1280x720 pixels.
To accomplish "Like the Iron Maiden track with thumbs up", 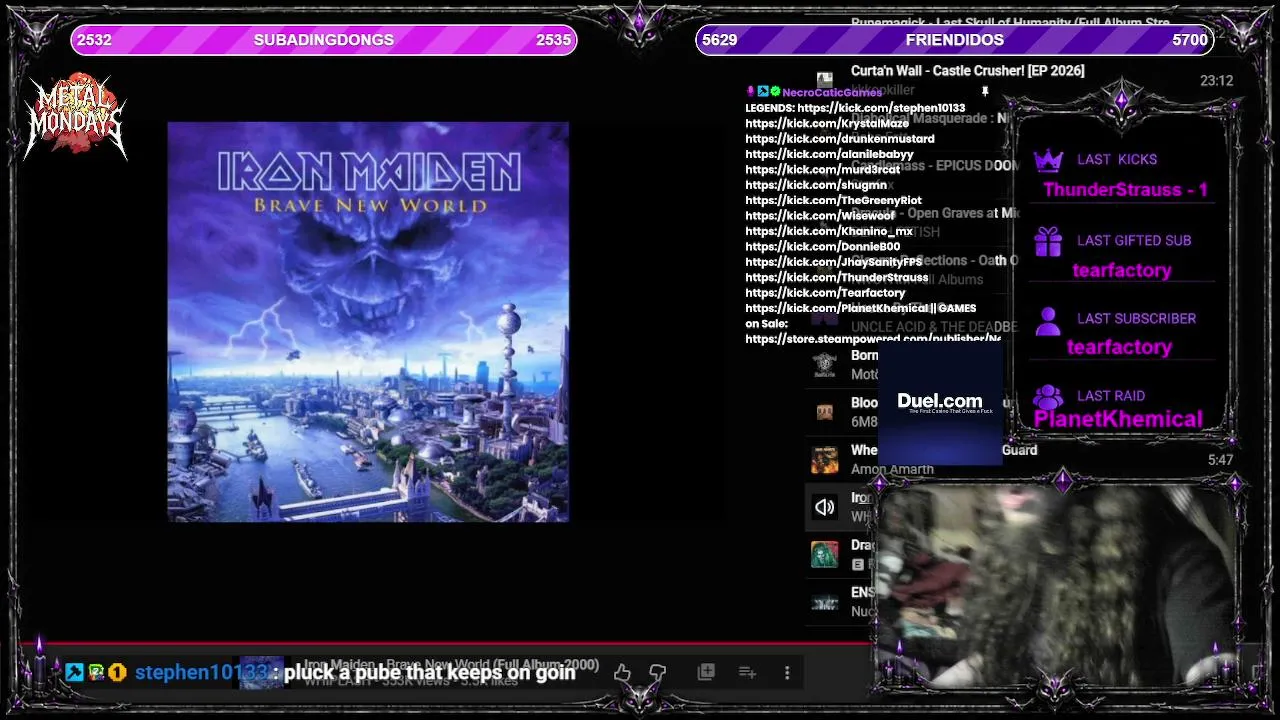I will [622, 673].
